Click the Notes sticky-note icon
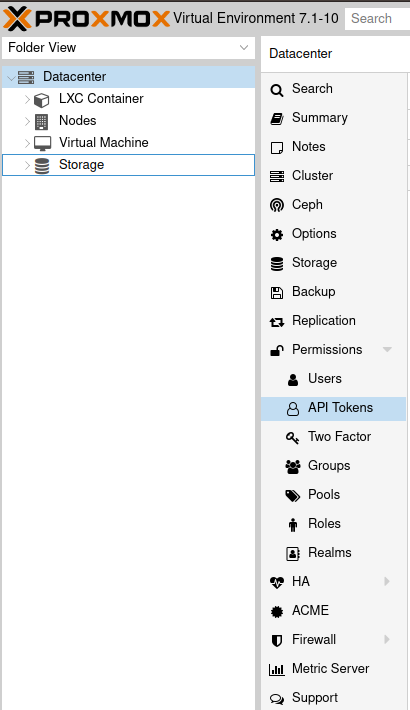Image resolution: width=410 pixels, height=710 pixels. click(277, 148)
